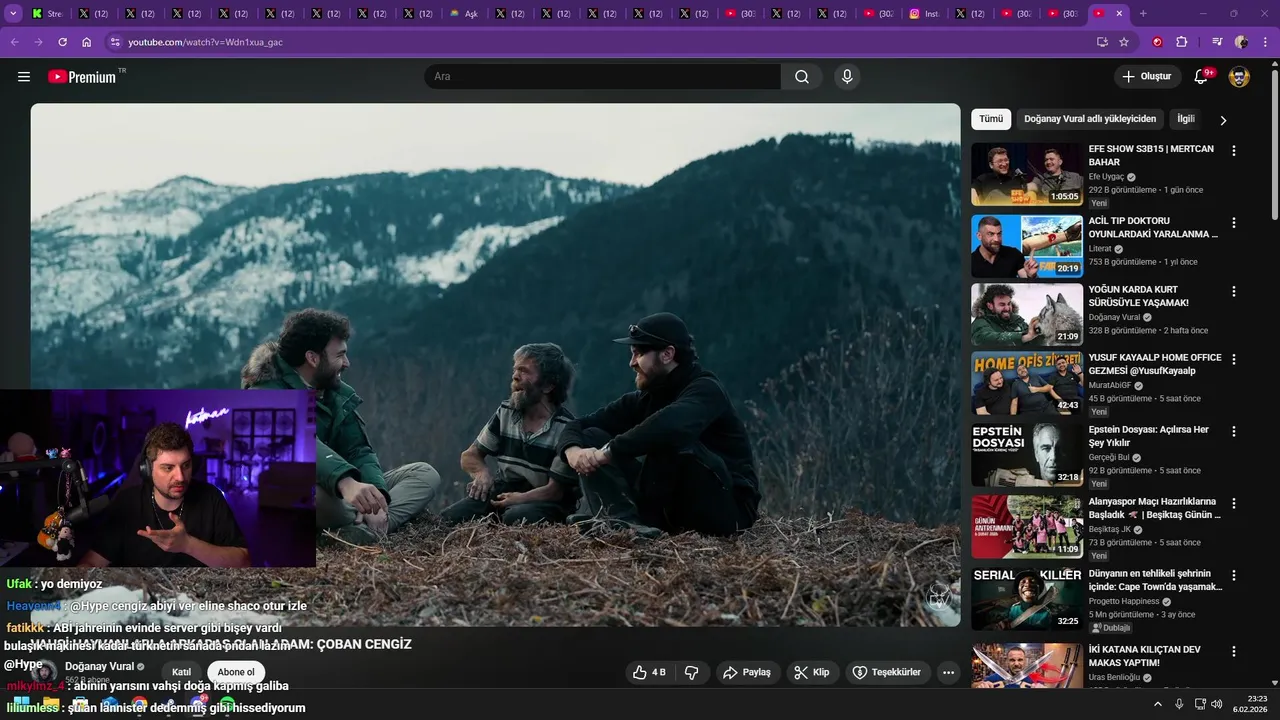Image resolution: width=1280 pixels, height=720 pixels.
Task: Start voice search with the microphone
Action: click(847, 77)
